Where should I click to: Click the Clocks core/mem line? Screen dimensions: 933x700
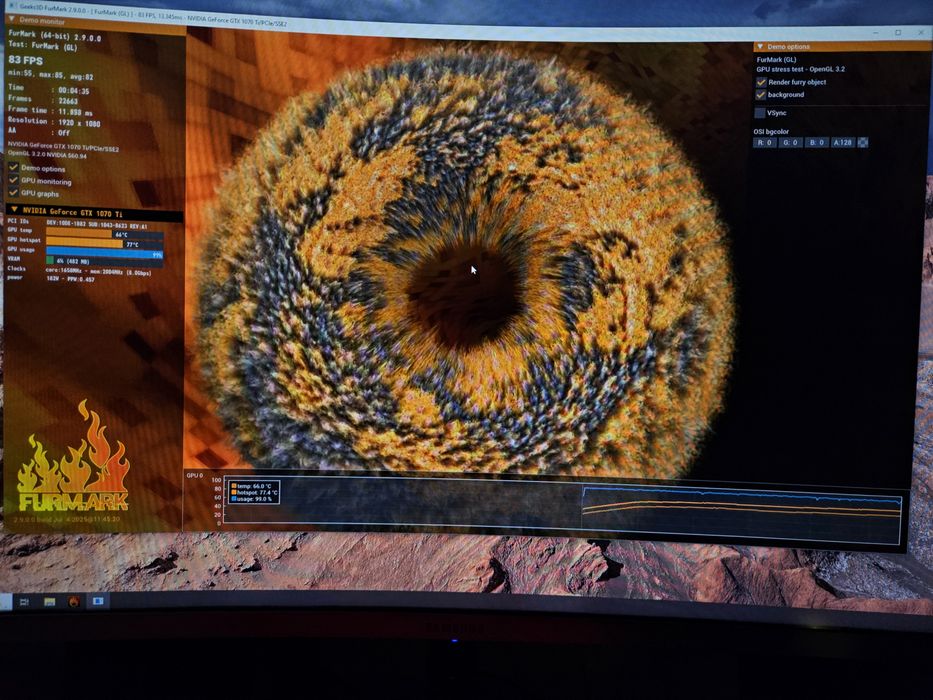pos(98,272)
